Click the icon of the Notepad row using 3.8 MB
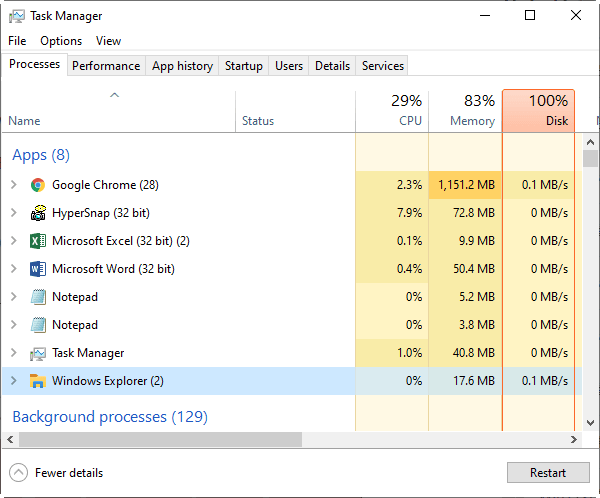Image resolution: width=600 pixels, height=498 pixels. tap(38, 325)
